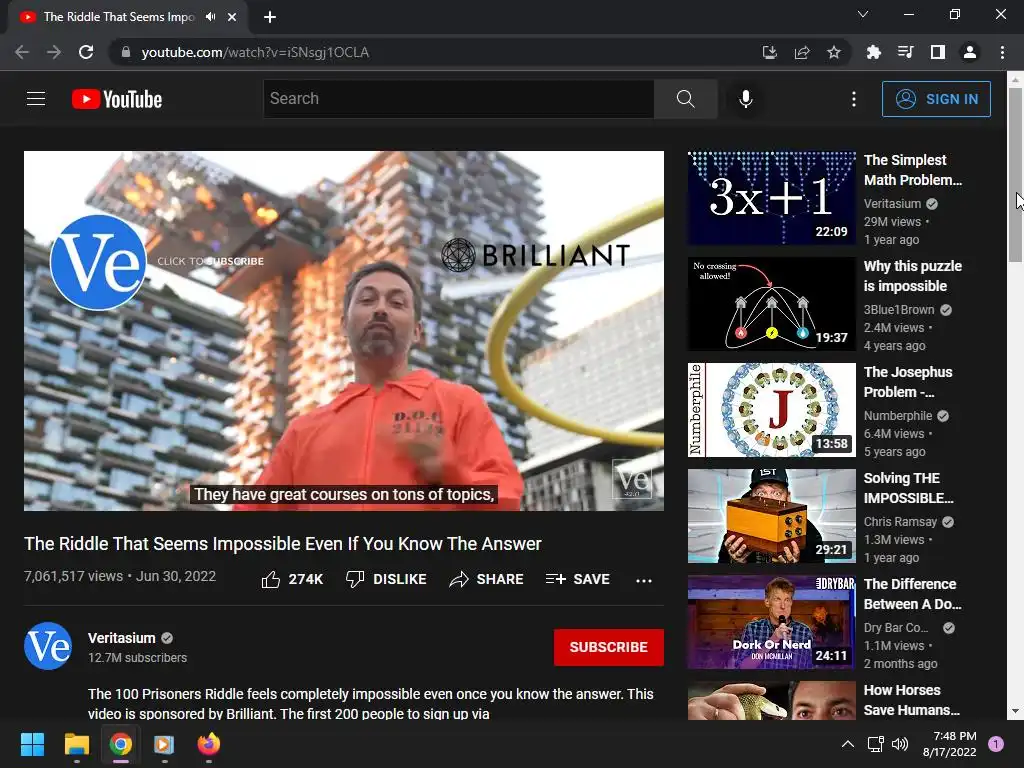Open the Numberphile channel name
Viewport: 1024px width, 768px height.
tap(898, 415)
